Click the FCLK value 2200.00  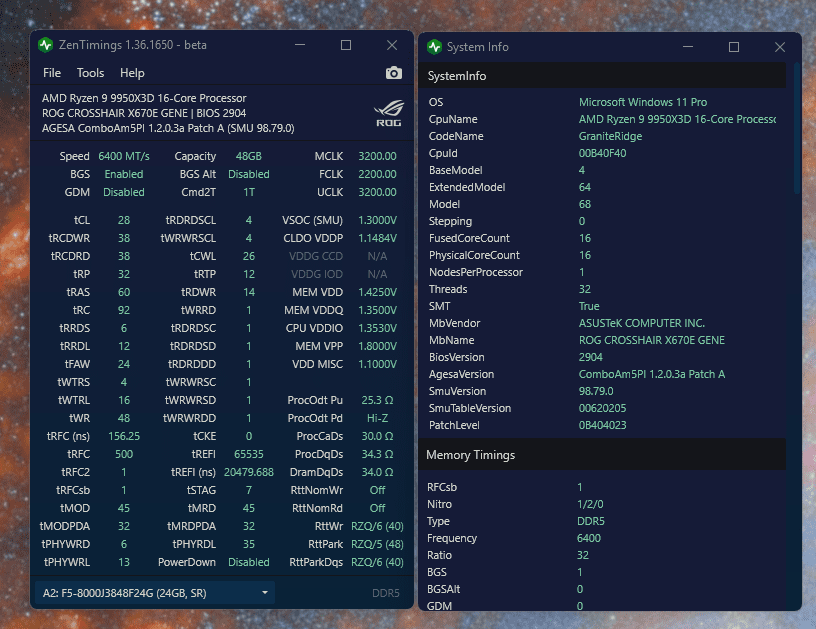click(377, 174)
